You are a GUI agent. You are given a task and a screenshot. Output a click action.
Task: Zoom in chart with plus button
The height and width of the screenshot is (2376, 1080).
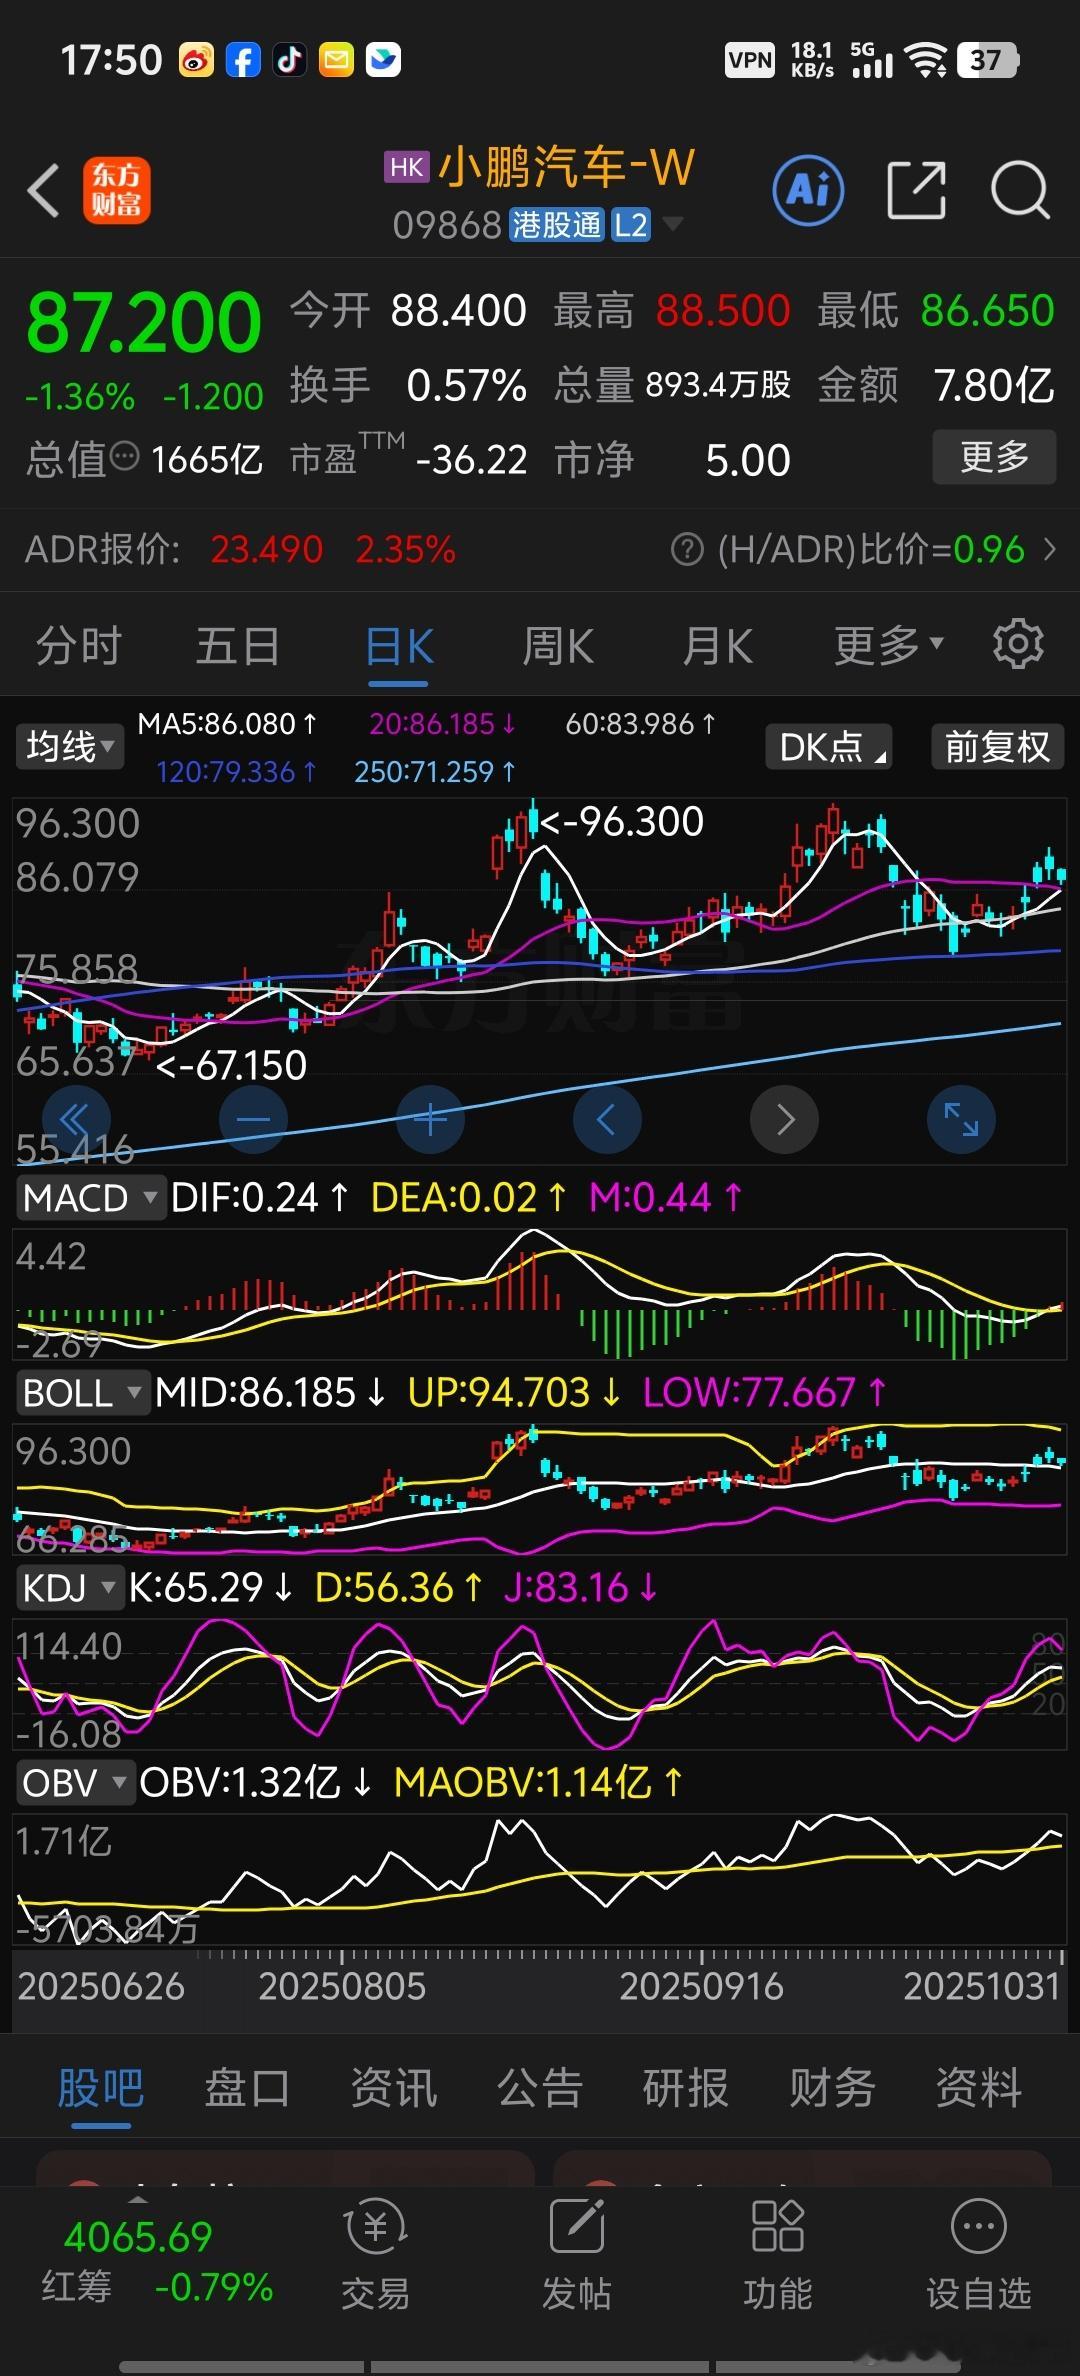[x=430, y=1119]
